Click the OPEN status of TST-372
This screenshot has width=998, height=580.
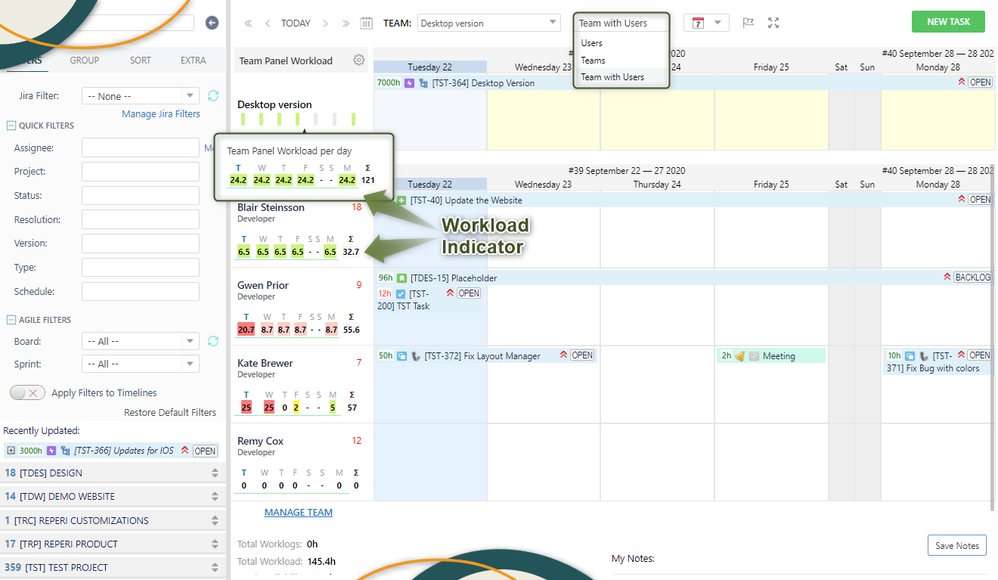(582, 355)
